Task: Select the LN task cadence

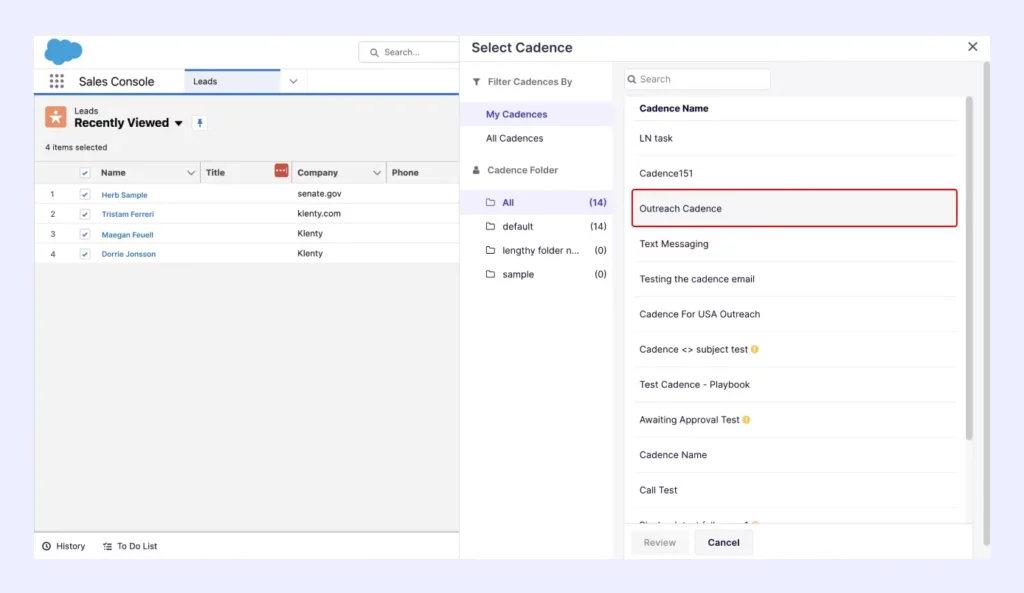Action: click(x=793, y=138)
